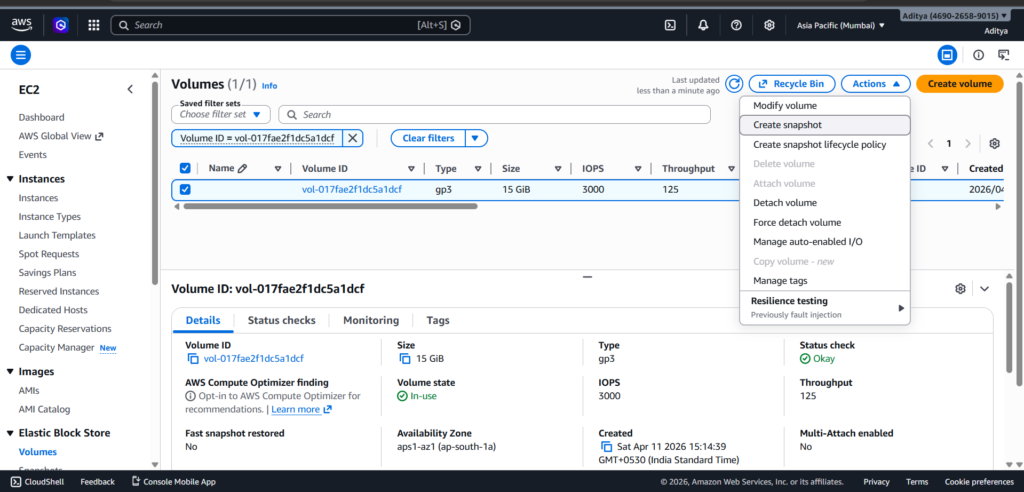Open the Asia Pacific (Mumbai) region dropdown
The image size is (1024, 492).
click(x=841, y=25)
